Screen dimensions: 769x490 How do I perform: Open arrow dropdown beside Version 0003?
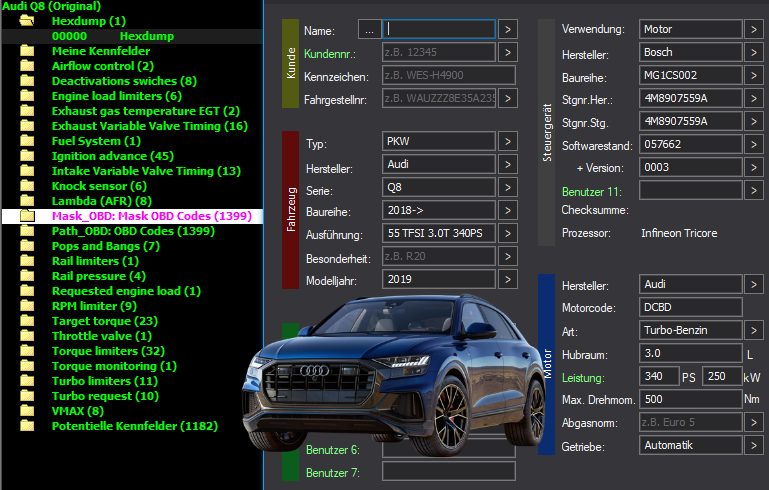[x=754, y=167]
